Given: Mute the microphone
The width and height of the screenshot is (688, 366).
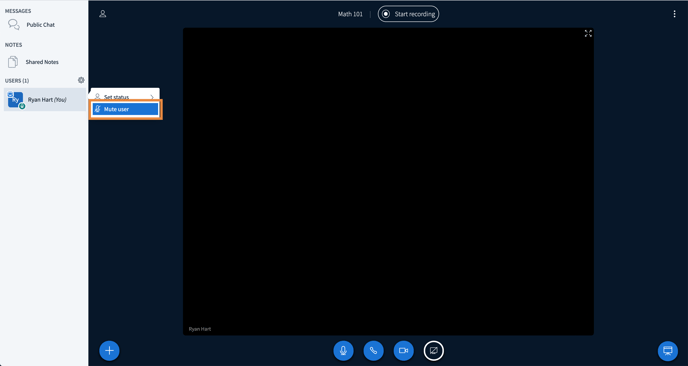Looking at the screenshot, I should (344, 351).
